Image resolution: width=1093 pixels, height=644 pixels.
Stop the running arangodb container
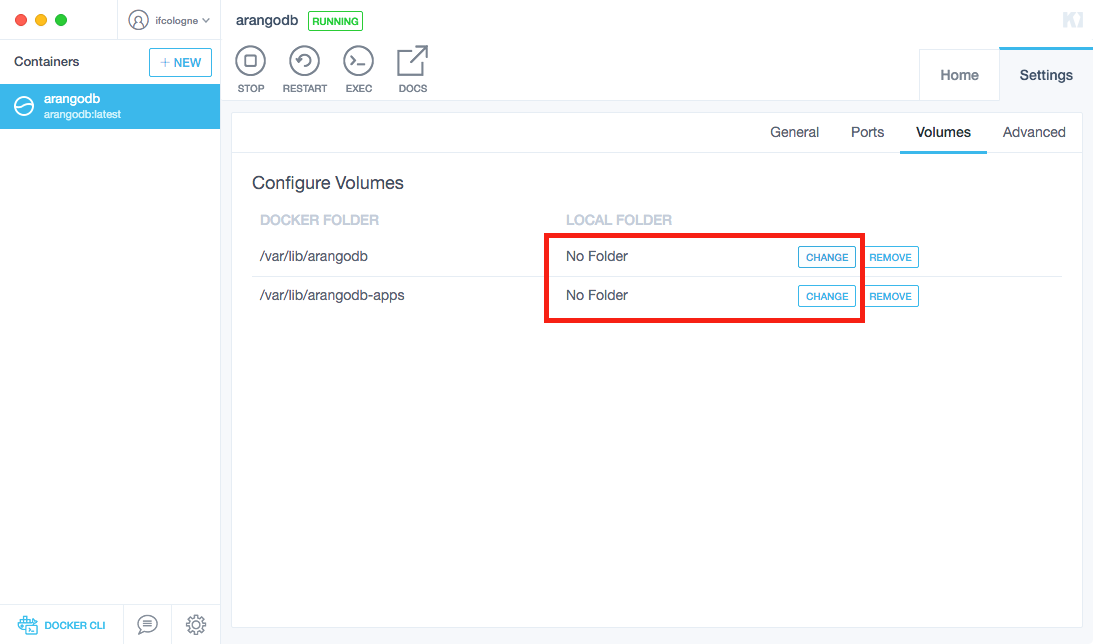coord(250,62)
